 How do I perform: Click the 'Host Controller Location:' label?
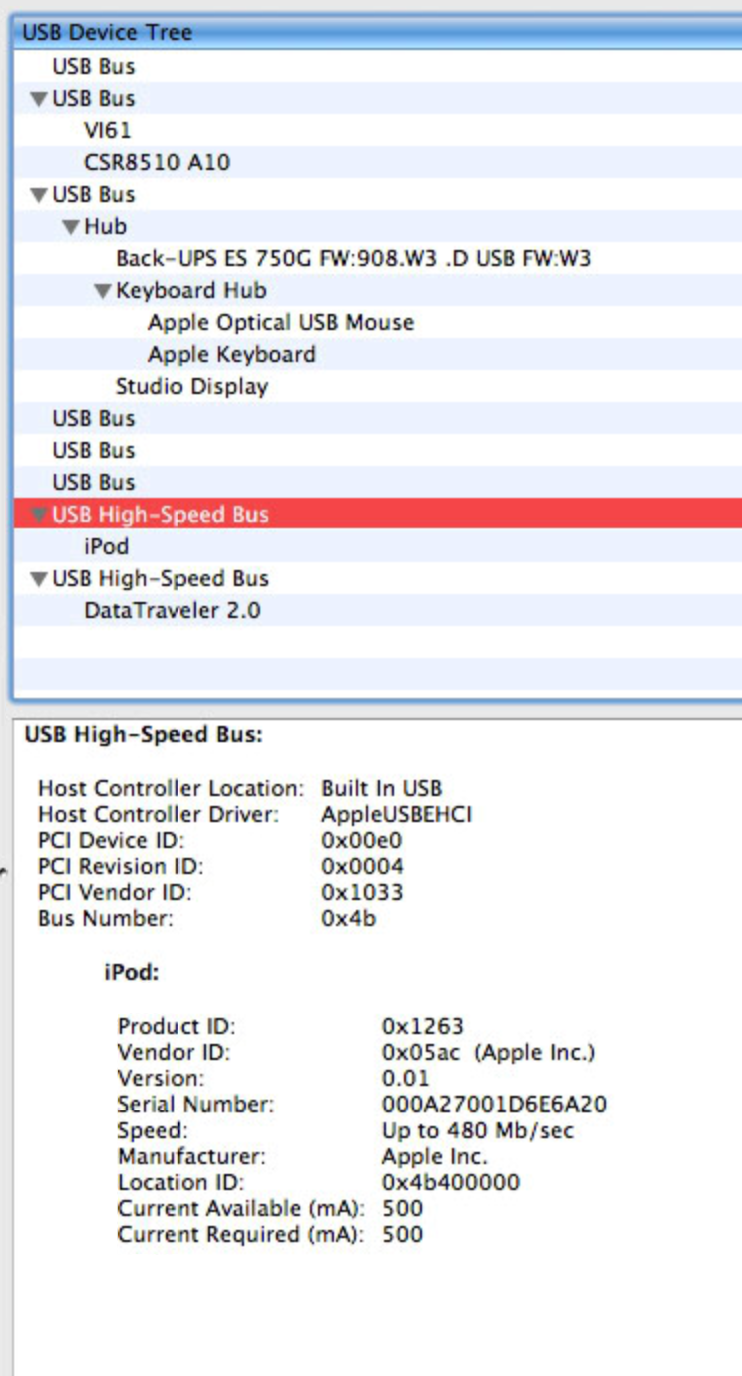click(x=171, y=788)
